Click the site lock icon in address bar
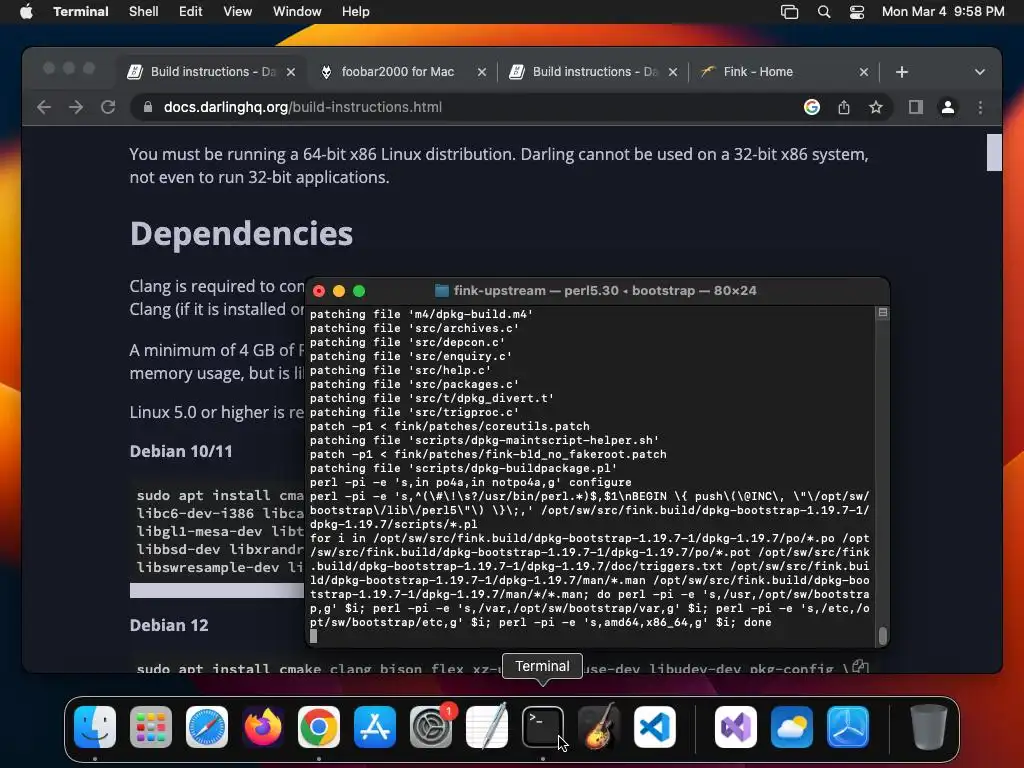This screenshot has width=1024, height=768. coord(148,107)
